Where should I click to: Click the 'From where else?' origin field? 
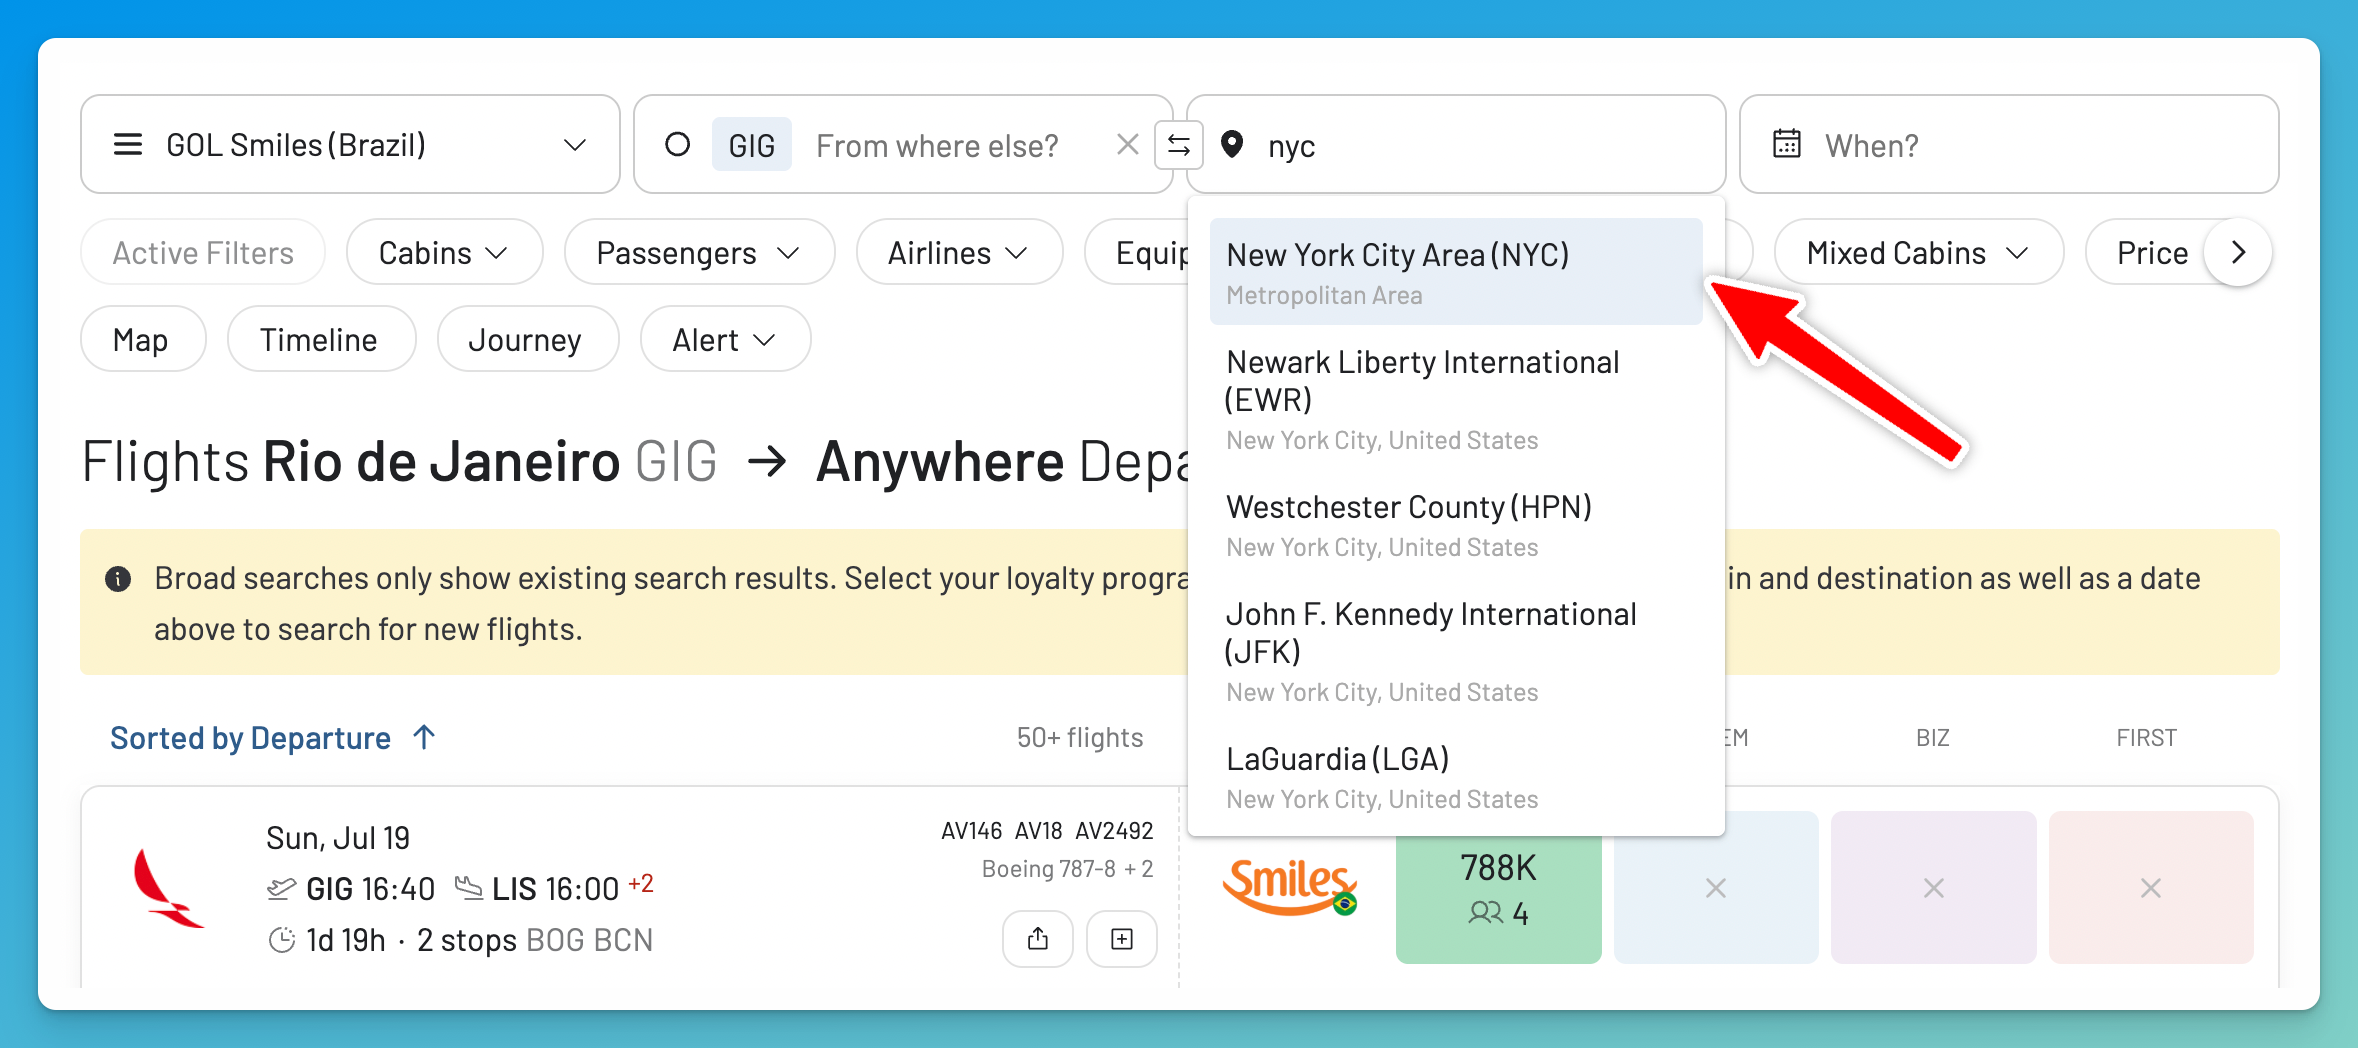click(937, 146)
